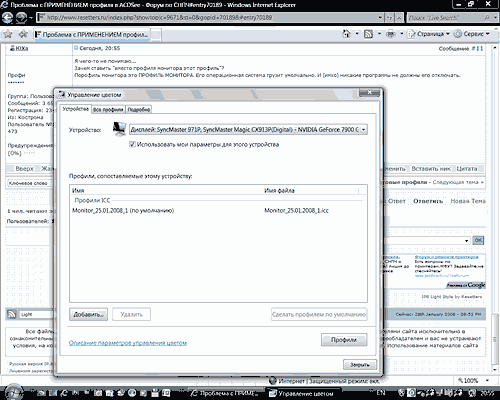500x400 pixels.
Task: Click the Цитата forum button
Action: pos(467,169)
